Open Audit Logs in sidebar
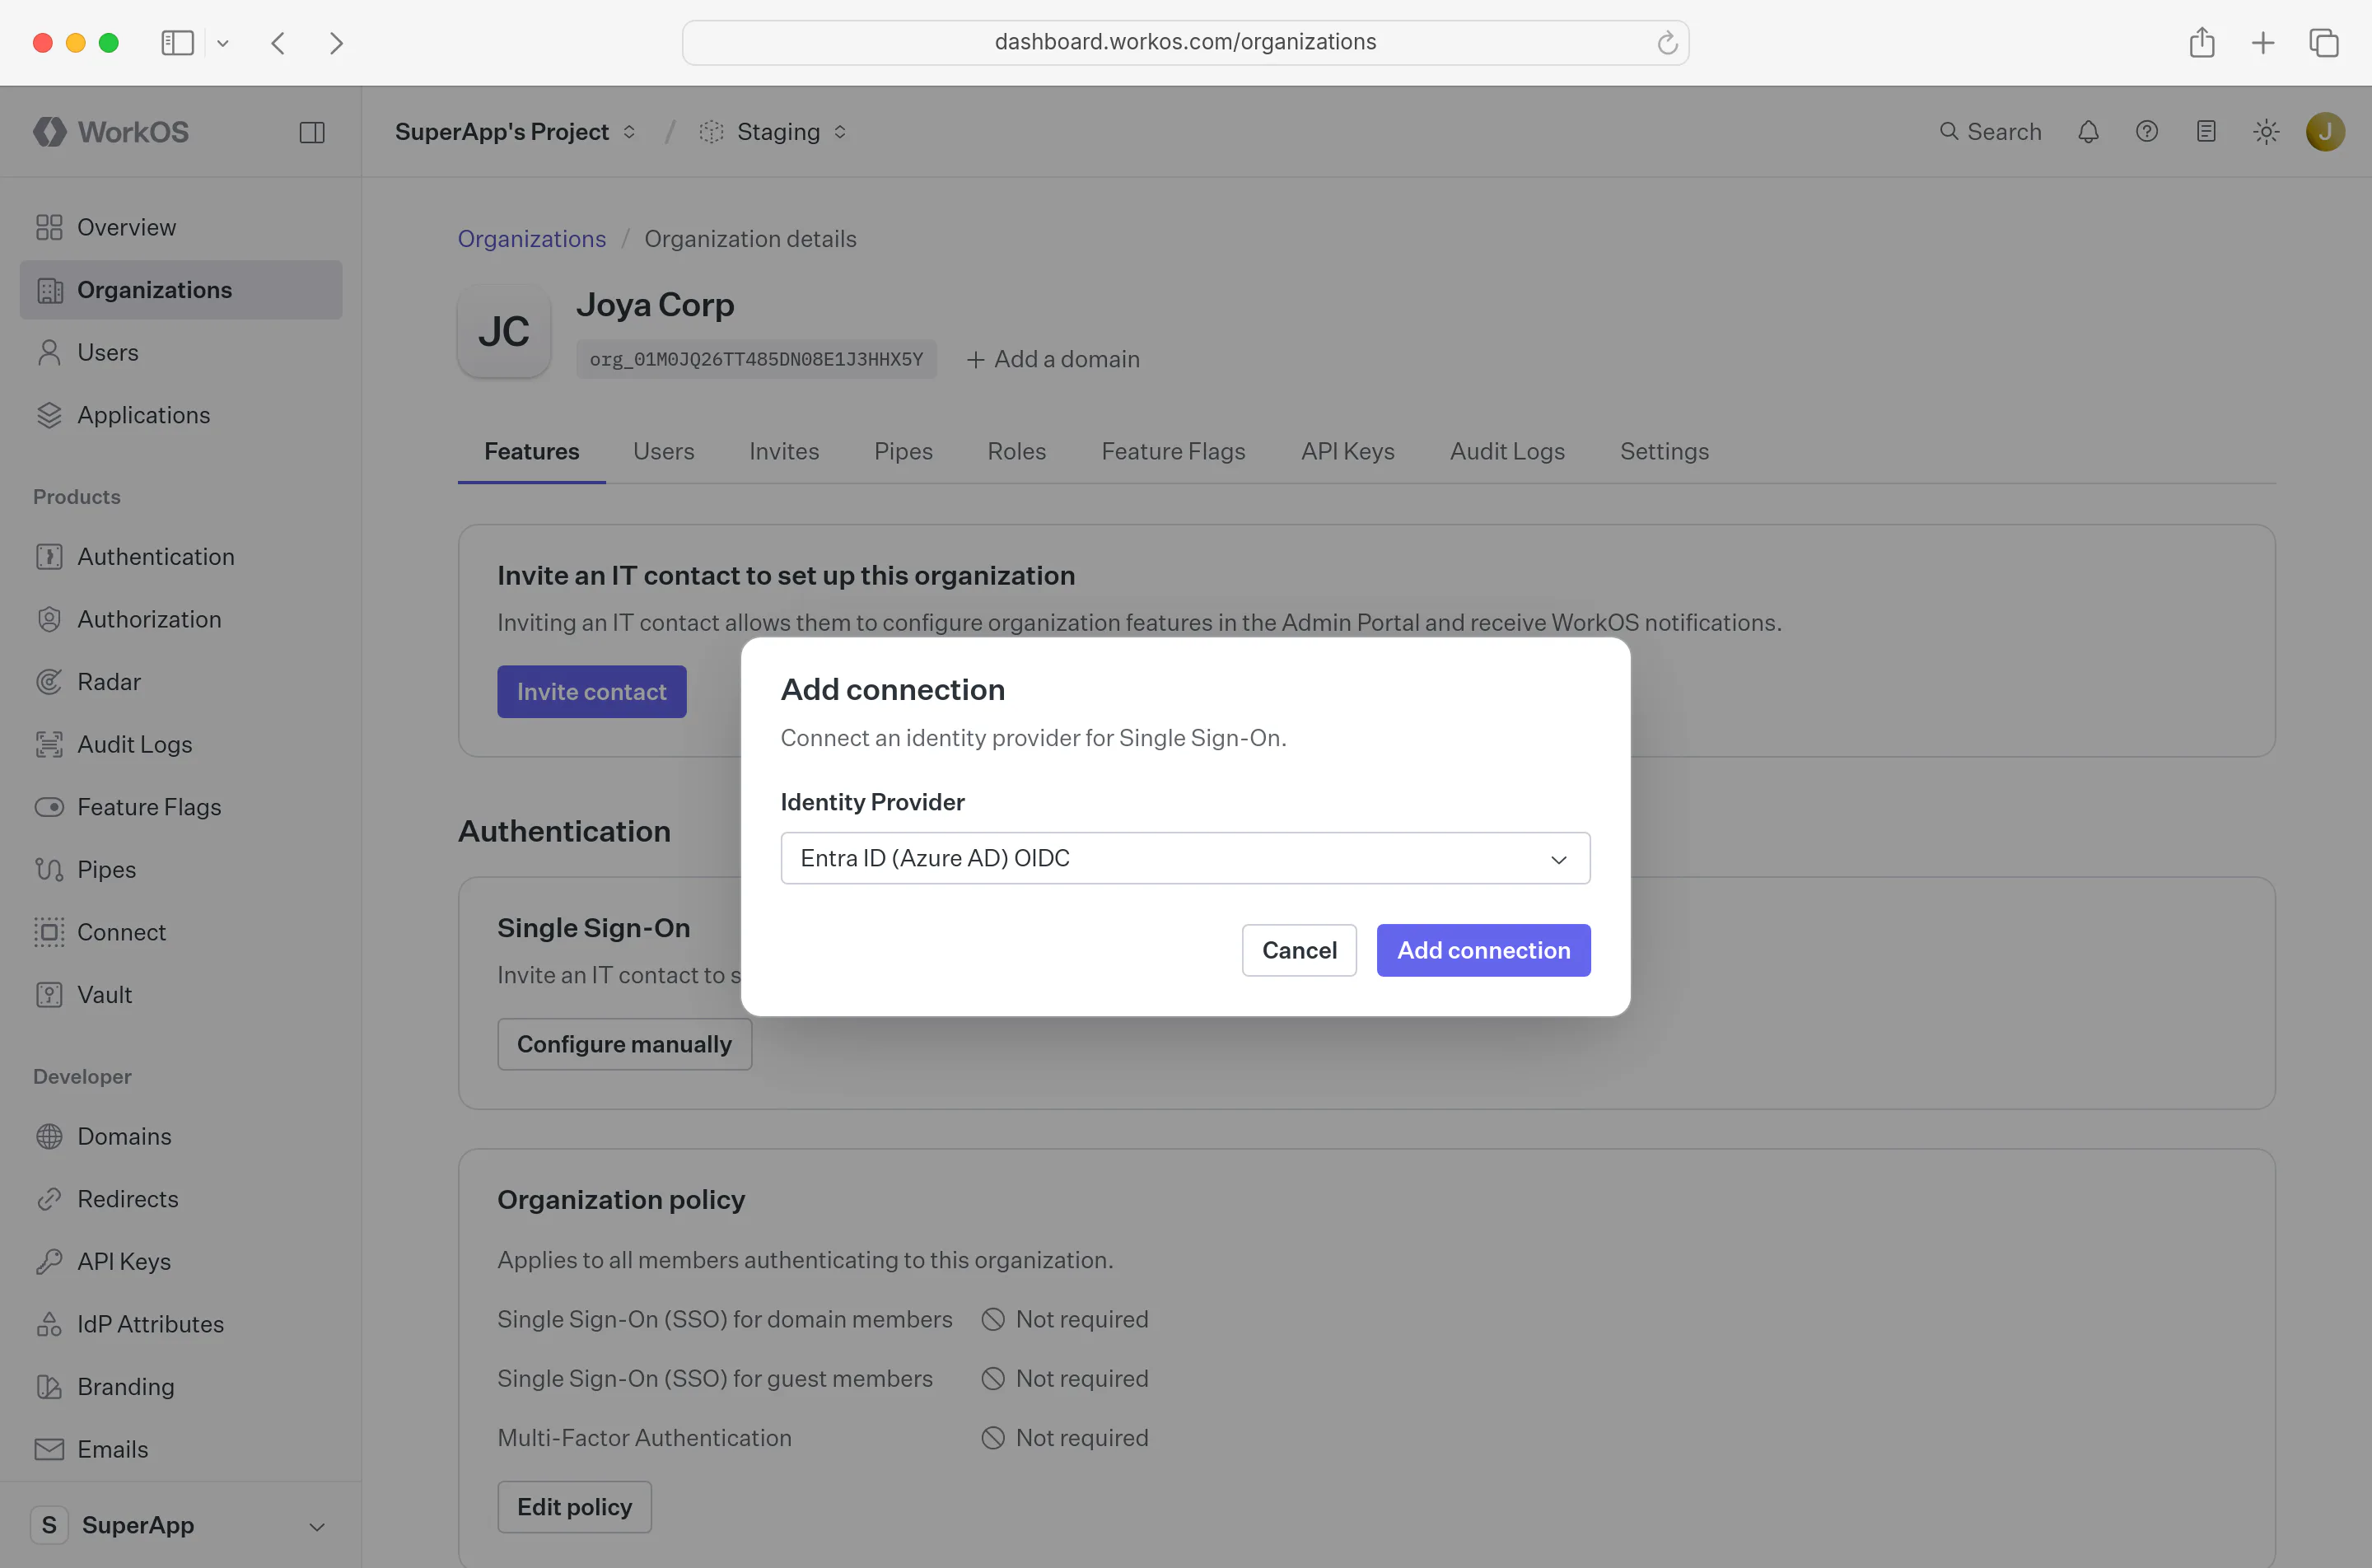The width and height of the screenshot is (2372, 1568). tap(181, 744)
